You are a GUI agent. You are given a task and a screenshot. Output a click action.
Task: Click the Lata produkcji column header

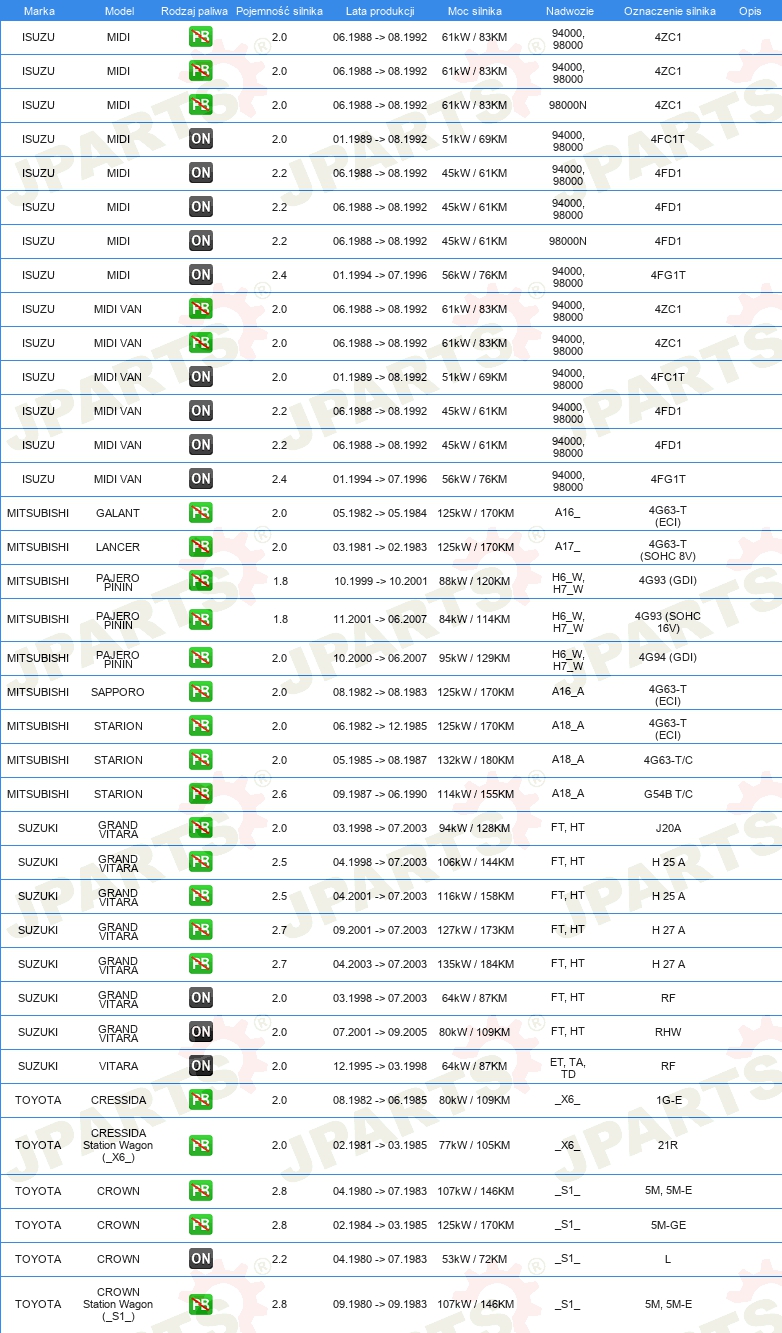380,10
